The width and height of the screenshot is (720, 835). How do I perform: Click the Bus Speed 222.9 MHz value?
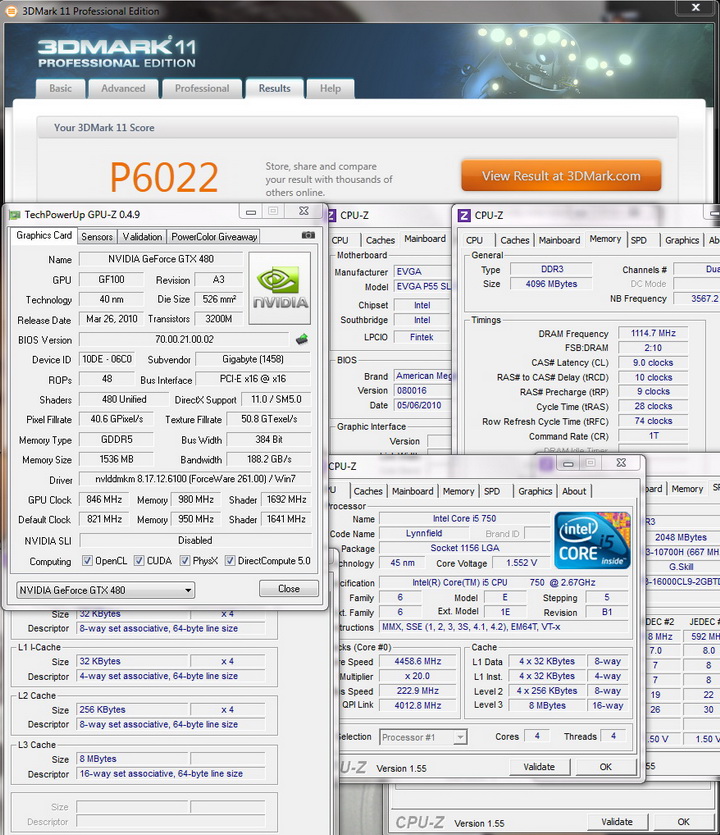(x=418, y=691)
